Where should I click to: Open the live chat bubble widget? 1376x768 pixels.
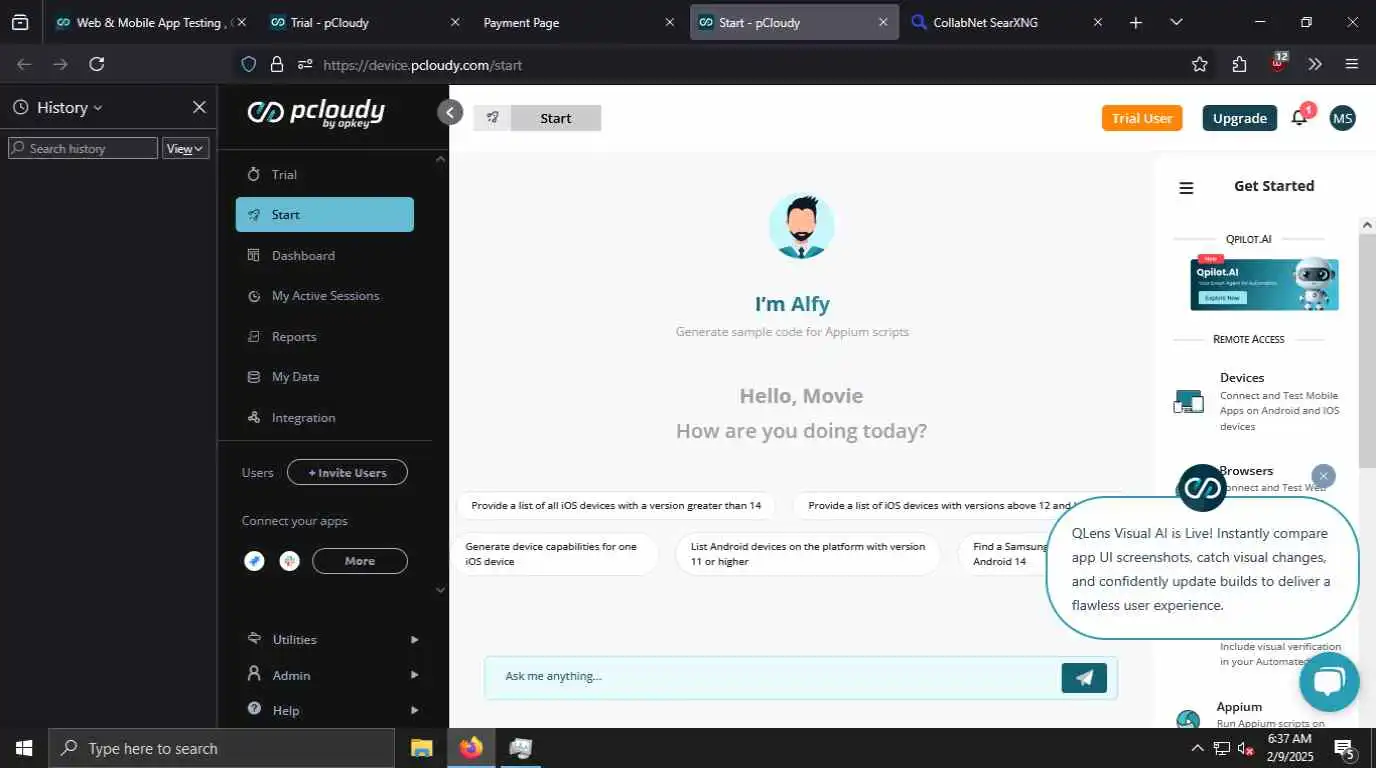(1329, 682)
